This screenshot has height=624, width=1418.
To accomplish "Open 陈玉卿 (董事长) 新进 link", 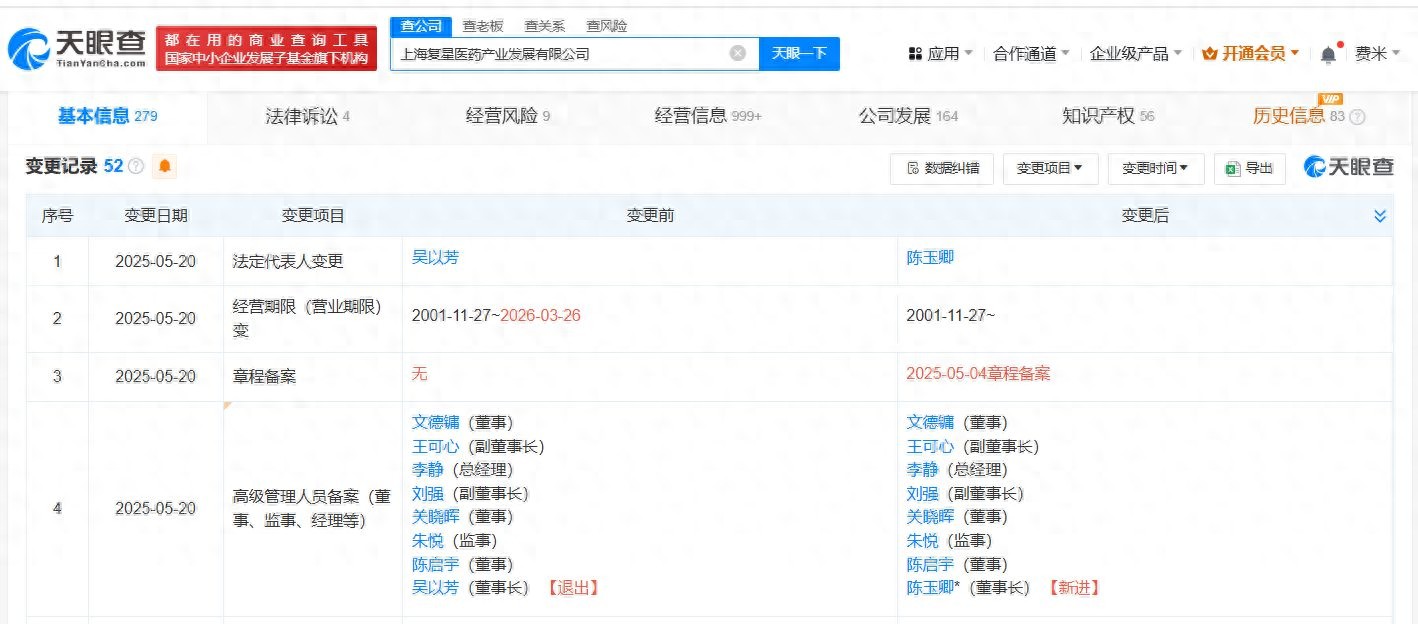I will click(930, 587).
